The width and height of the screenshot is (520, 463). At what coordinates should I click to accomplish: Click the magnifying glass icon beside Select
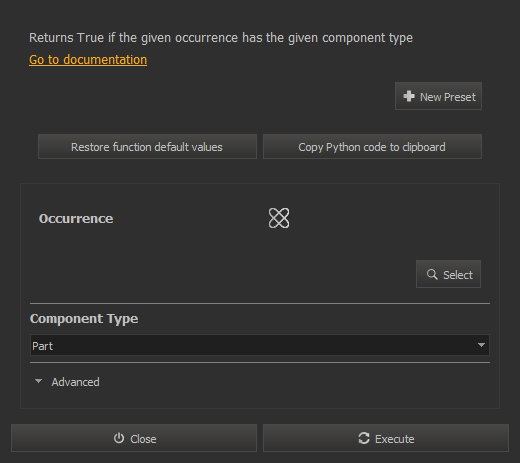pyautogui.click(x=432, y=274)
